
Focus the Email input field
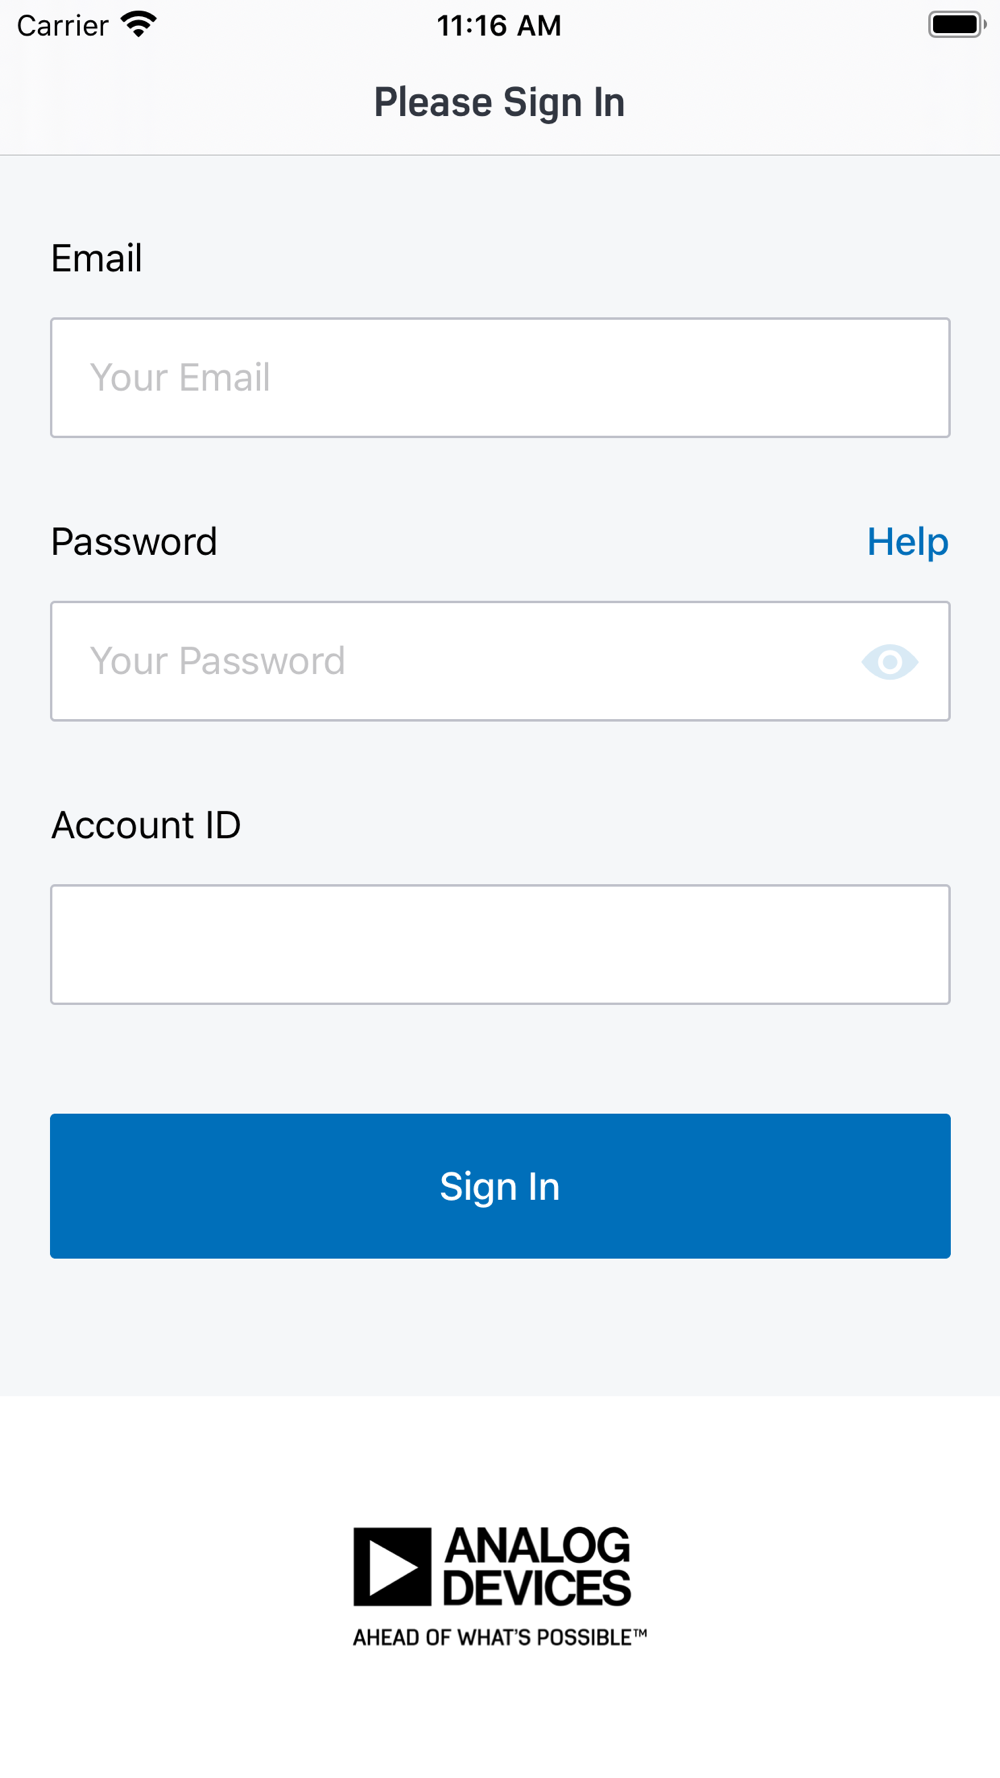click(x=500, y=378)
